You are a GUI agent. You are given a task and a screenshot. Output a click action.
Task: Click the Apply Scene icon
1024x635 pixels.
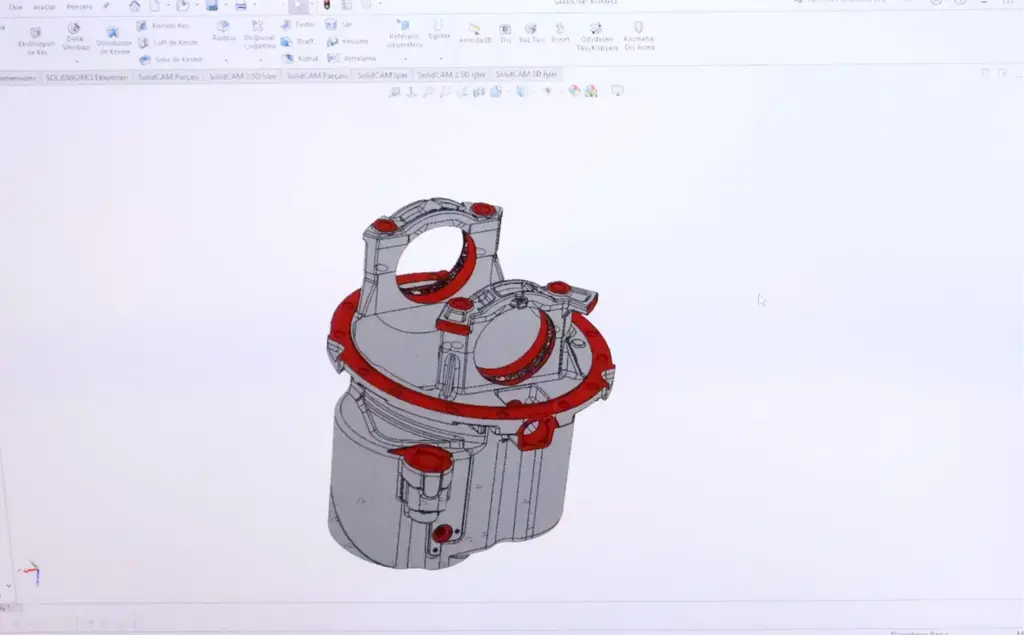591,91
